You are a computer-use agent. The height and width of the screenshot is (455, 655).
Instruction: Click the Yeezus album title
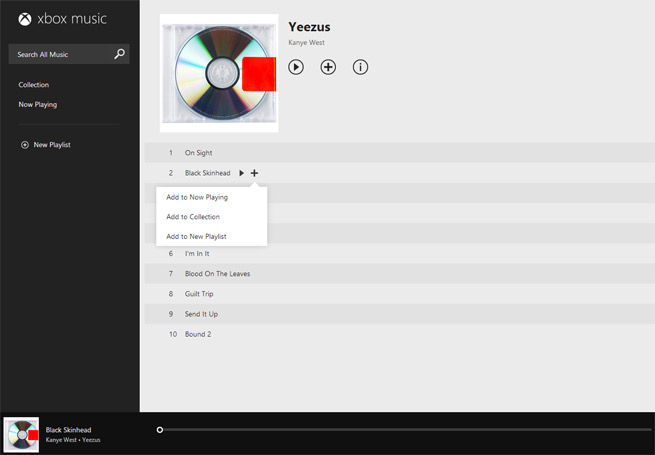click(x=309, y=27)
